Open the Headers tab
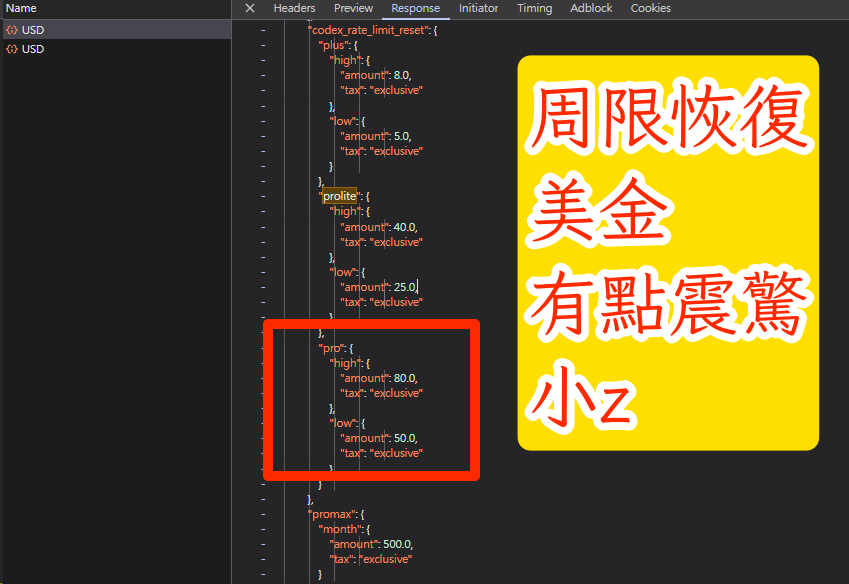 294,8
